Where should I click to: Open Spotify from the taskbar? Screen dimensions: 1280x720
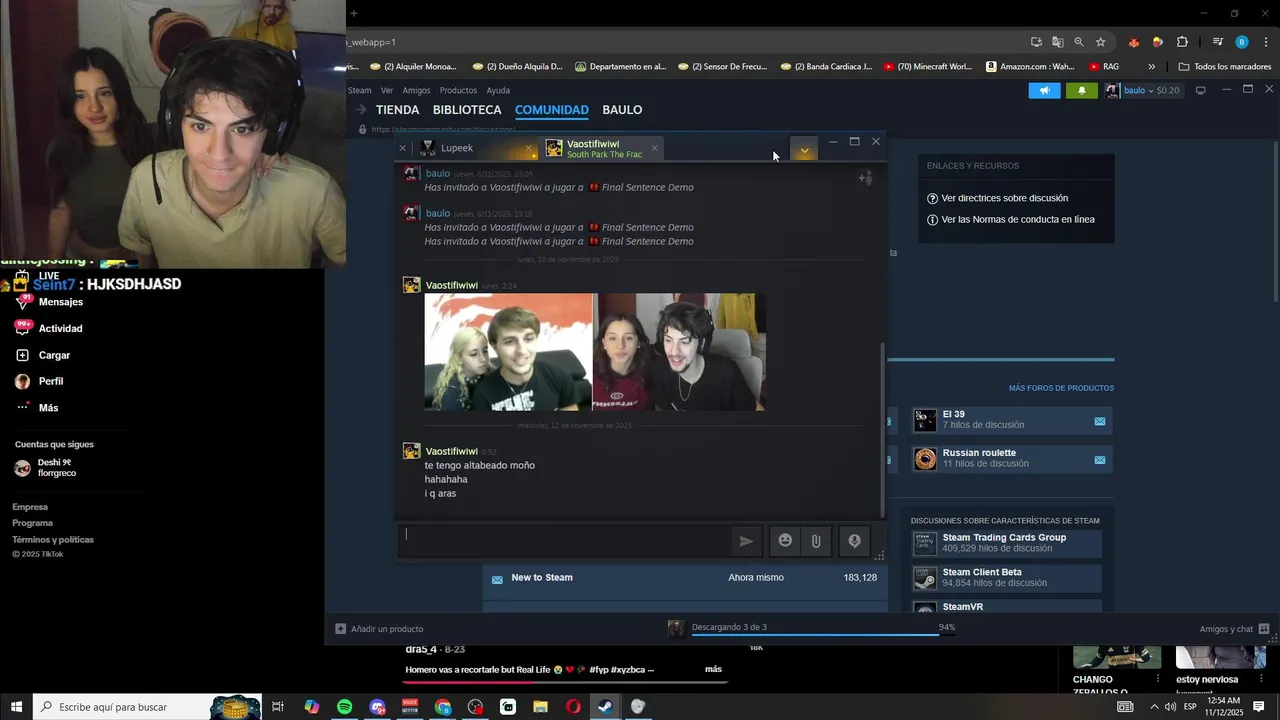point(344,707)
